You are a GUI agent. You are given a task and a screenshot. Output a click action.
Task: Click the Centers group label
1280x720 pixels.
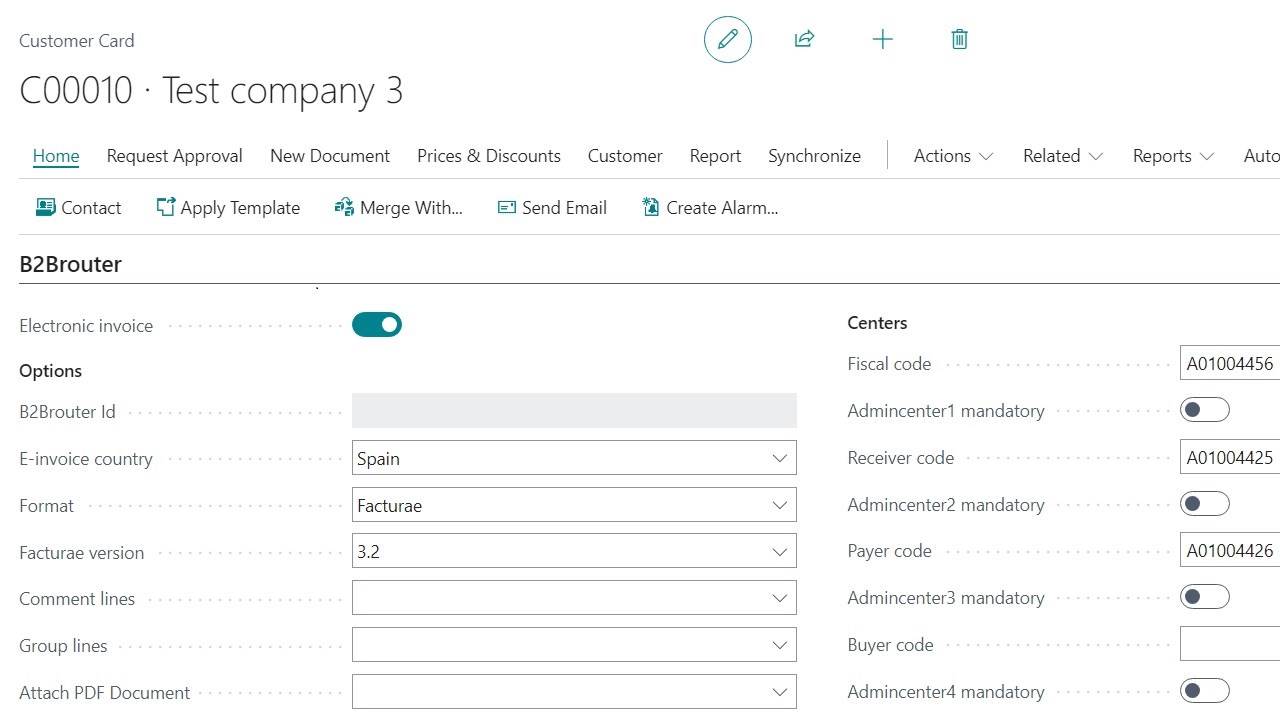pos(878,323)
